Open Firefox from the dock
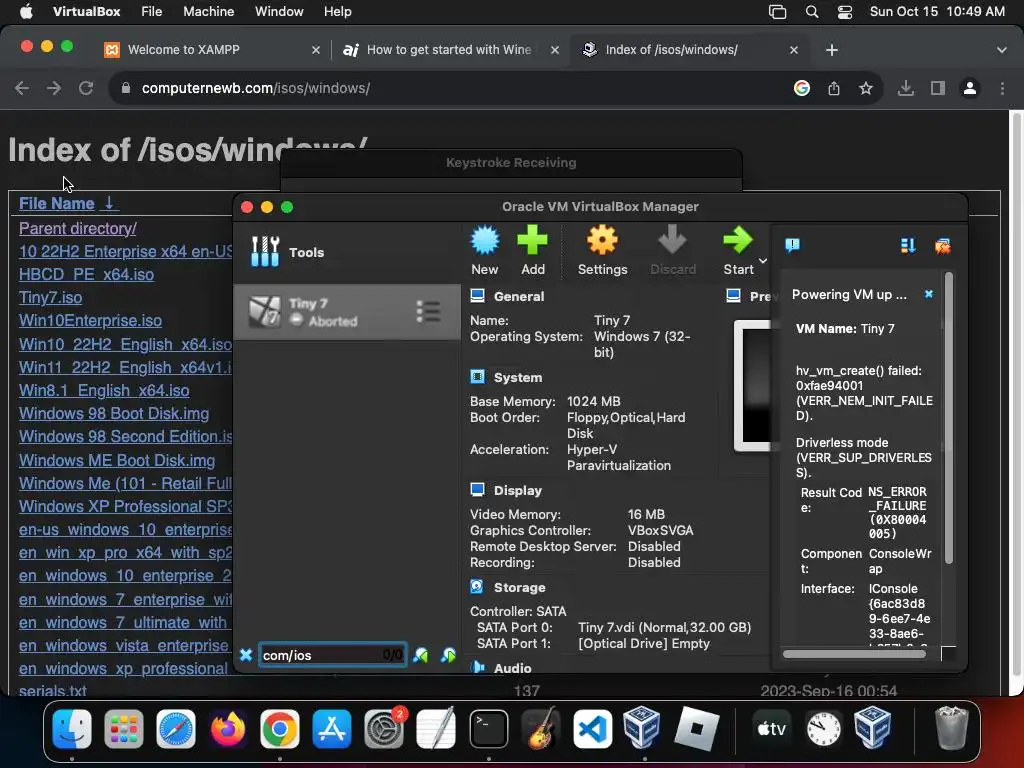Image resolution: width=1024 pixels, height=768 pixels. coord(227,729)
